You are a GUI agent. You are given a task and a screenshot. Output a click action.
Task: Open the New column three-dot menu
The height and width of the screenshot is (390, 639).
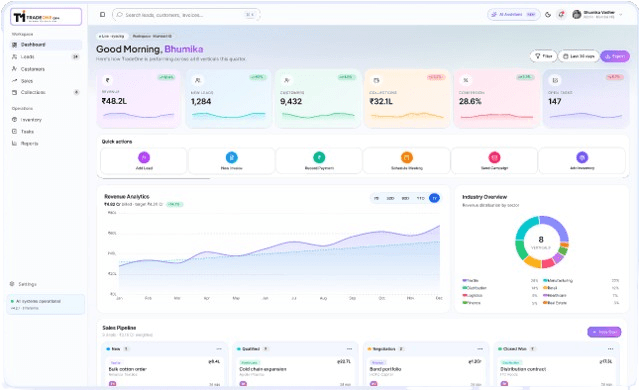(219, 349)
